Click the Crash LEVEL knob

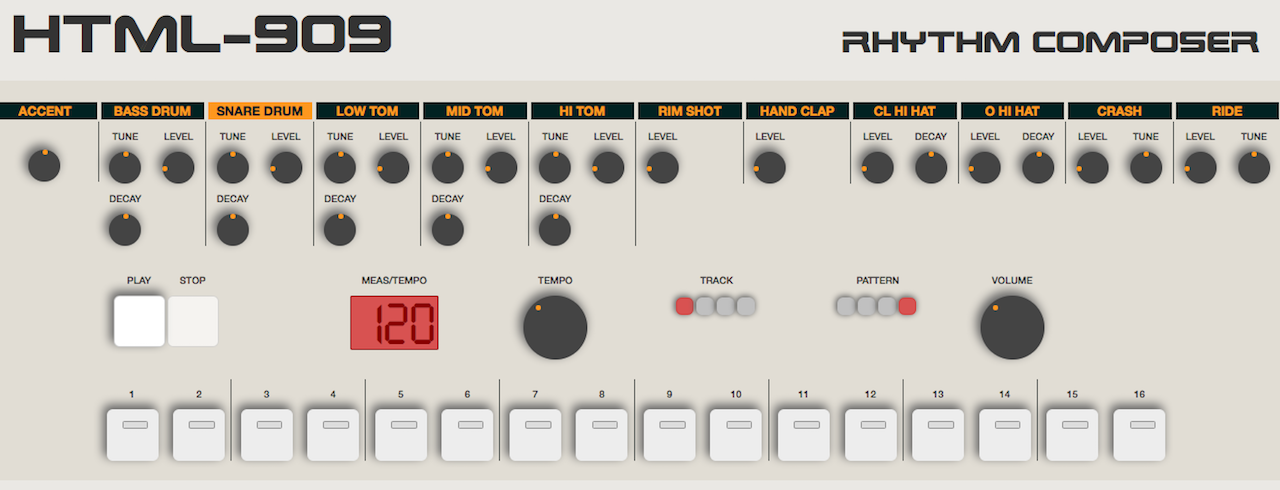pos(1092,167)
